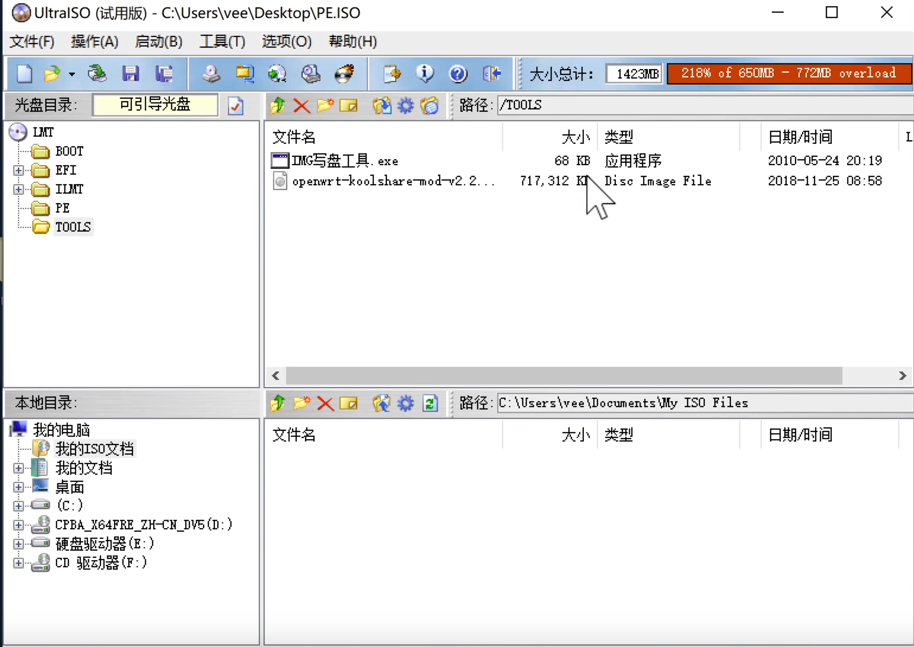The image size is (914, 647).
Task: Click the red X delete icon in image toolbar
Action: [301, 106]
